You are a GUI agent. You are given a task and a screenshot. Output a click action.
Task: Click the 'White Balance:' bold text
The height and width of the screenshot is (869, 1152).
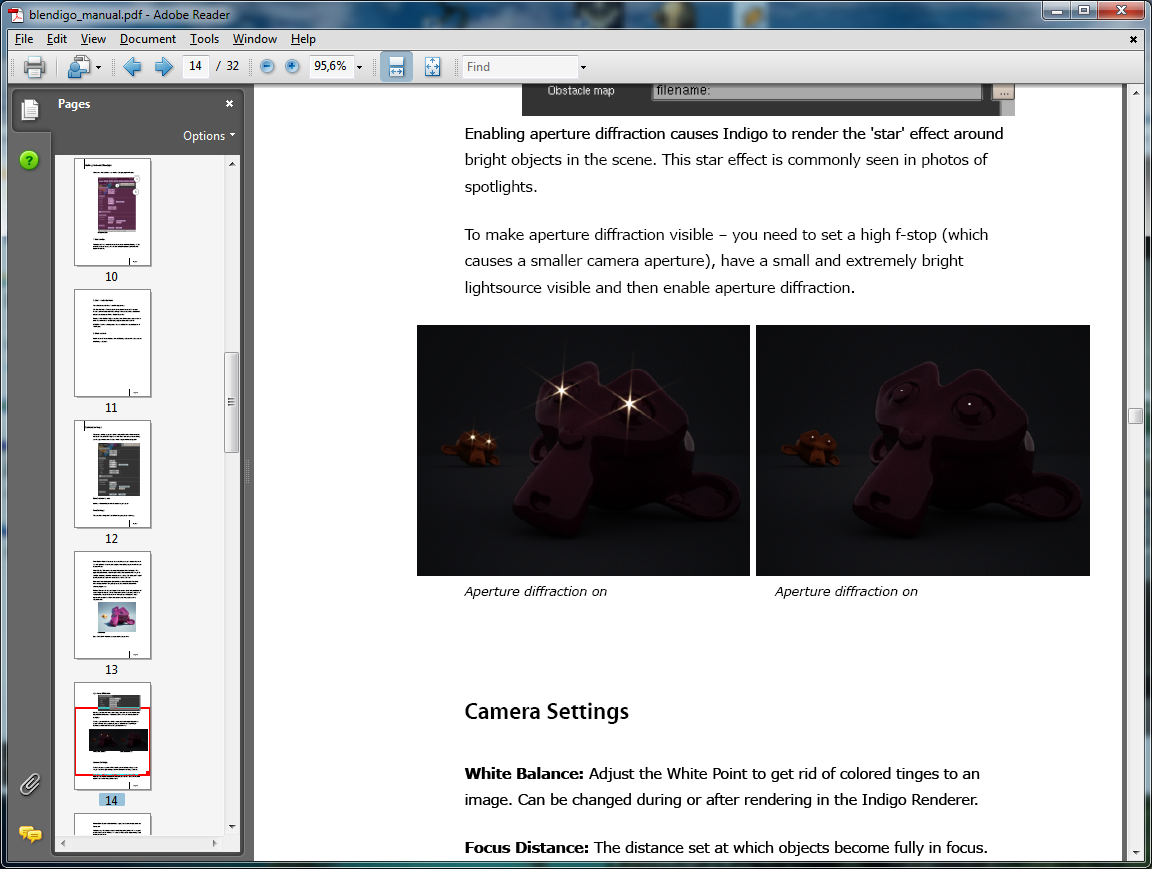(x=524, y=774)
